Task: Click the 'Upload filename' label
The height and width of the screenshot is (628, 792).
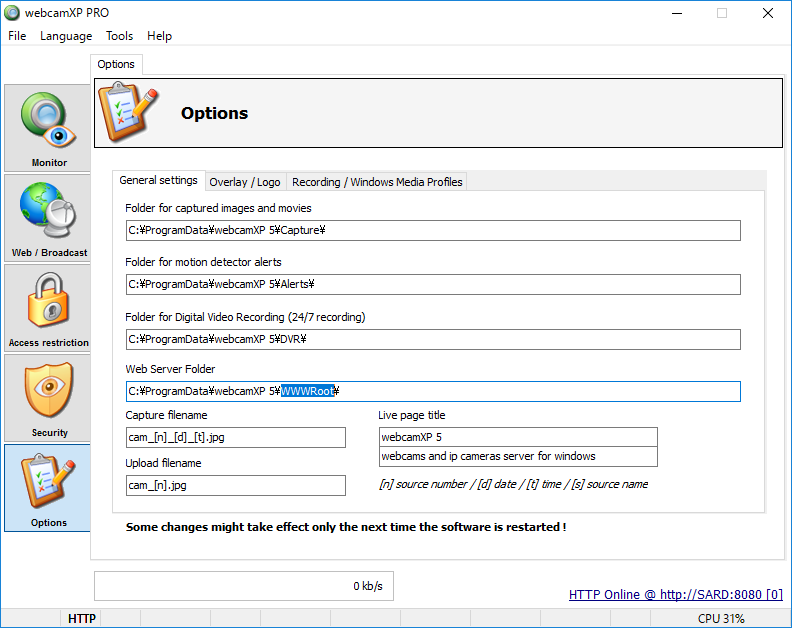Action: click(x=163, y=463)
